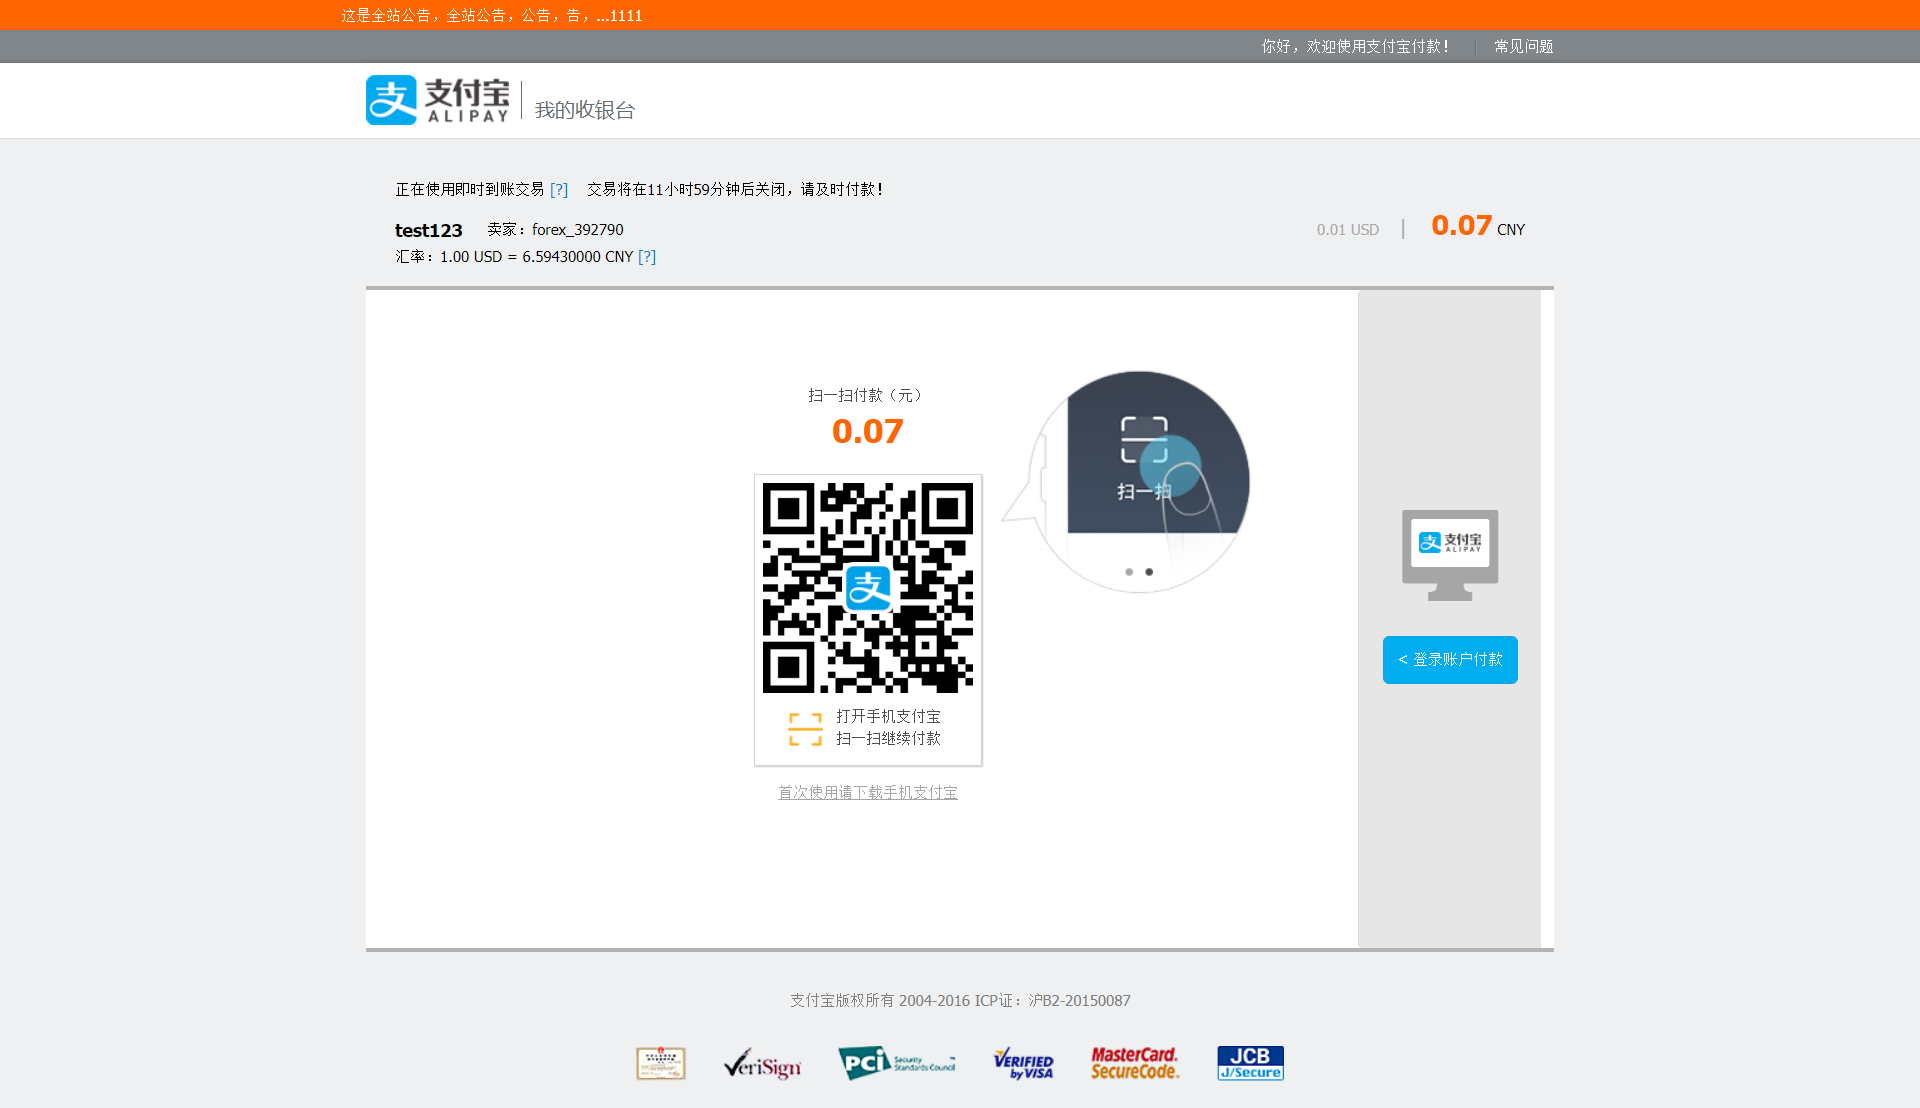Click the Alipay monitor icon in right sidebar
Image resolution: width=1920 pixels, height=1108 pixels.
1449,553
